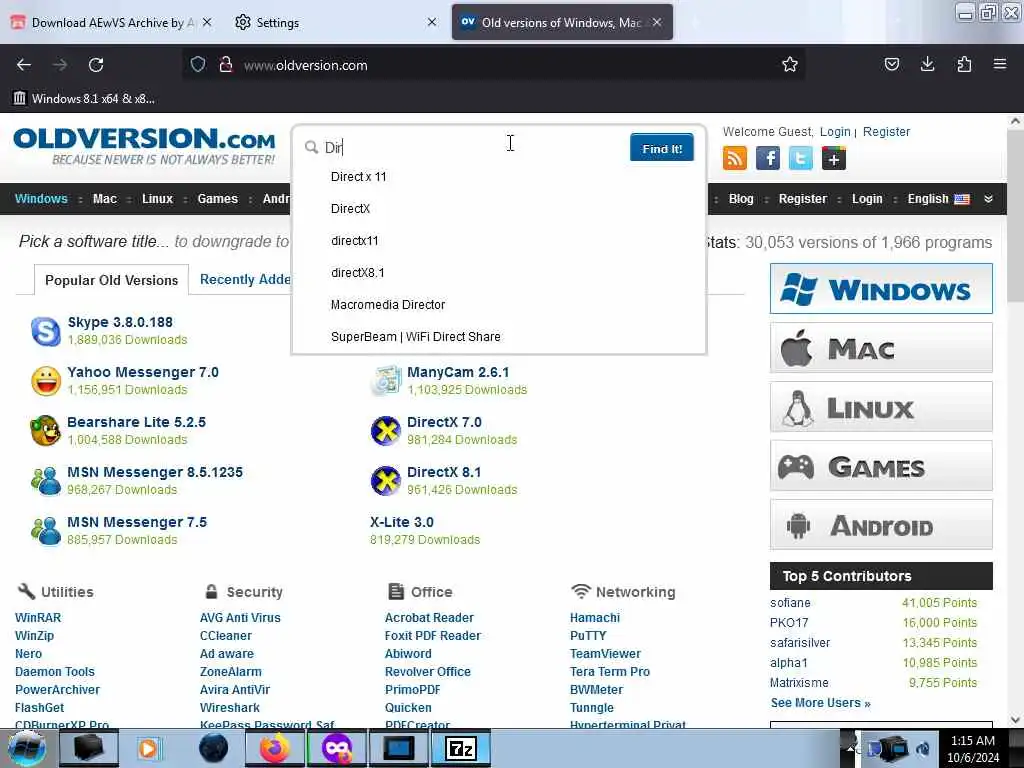Switch to the Settings browser tab
Image resolution: width=1024 pixels, height=768 pixels.
tap(334, 22)
